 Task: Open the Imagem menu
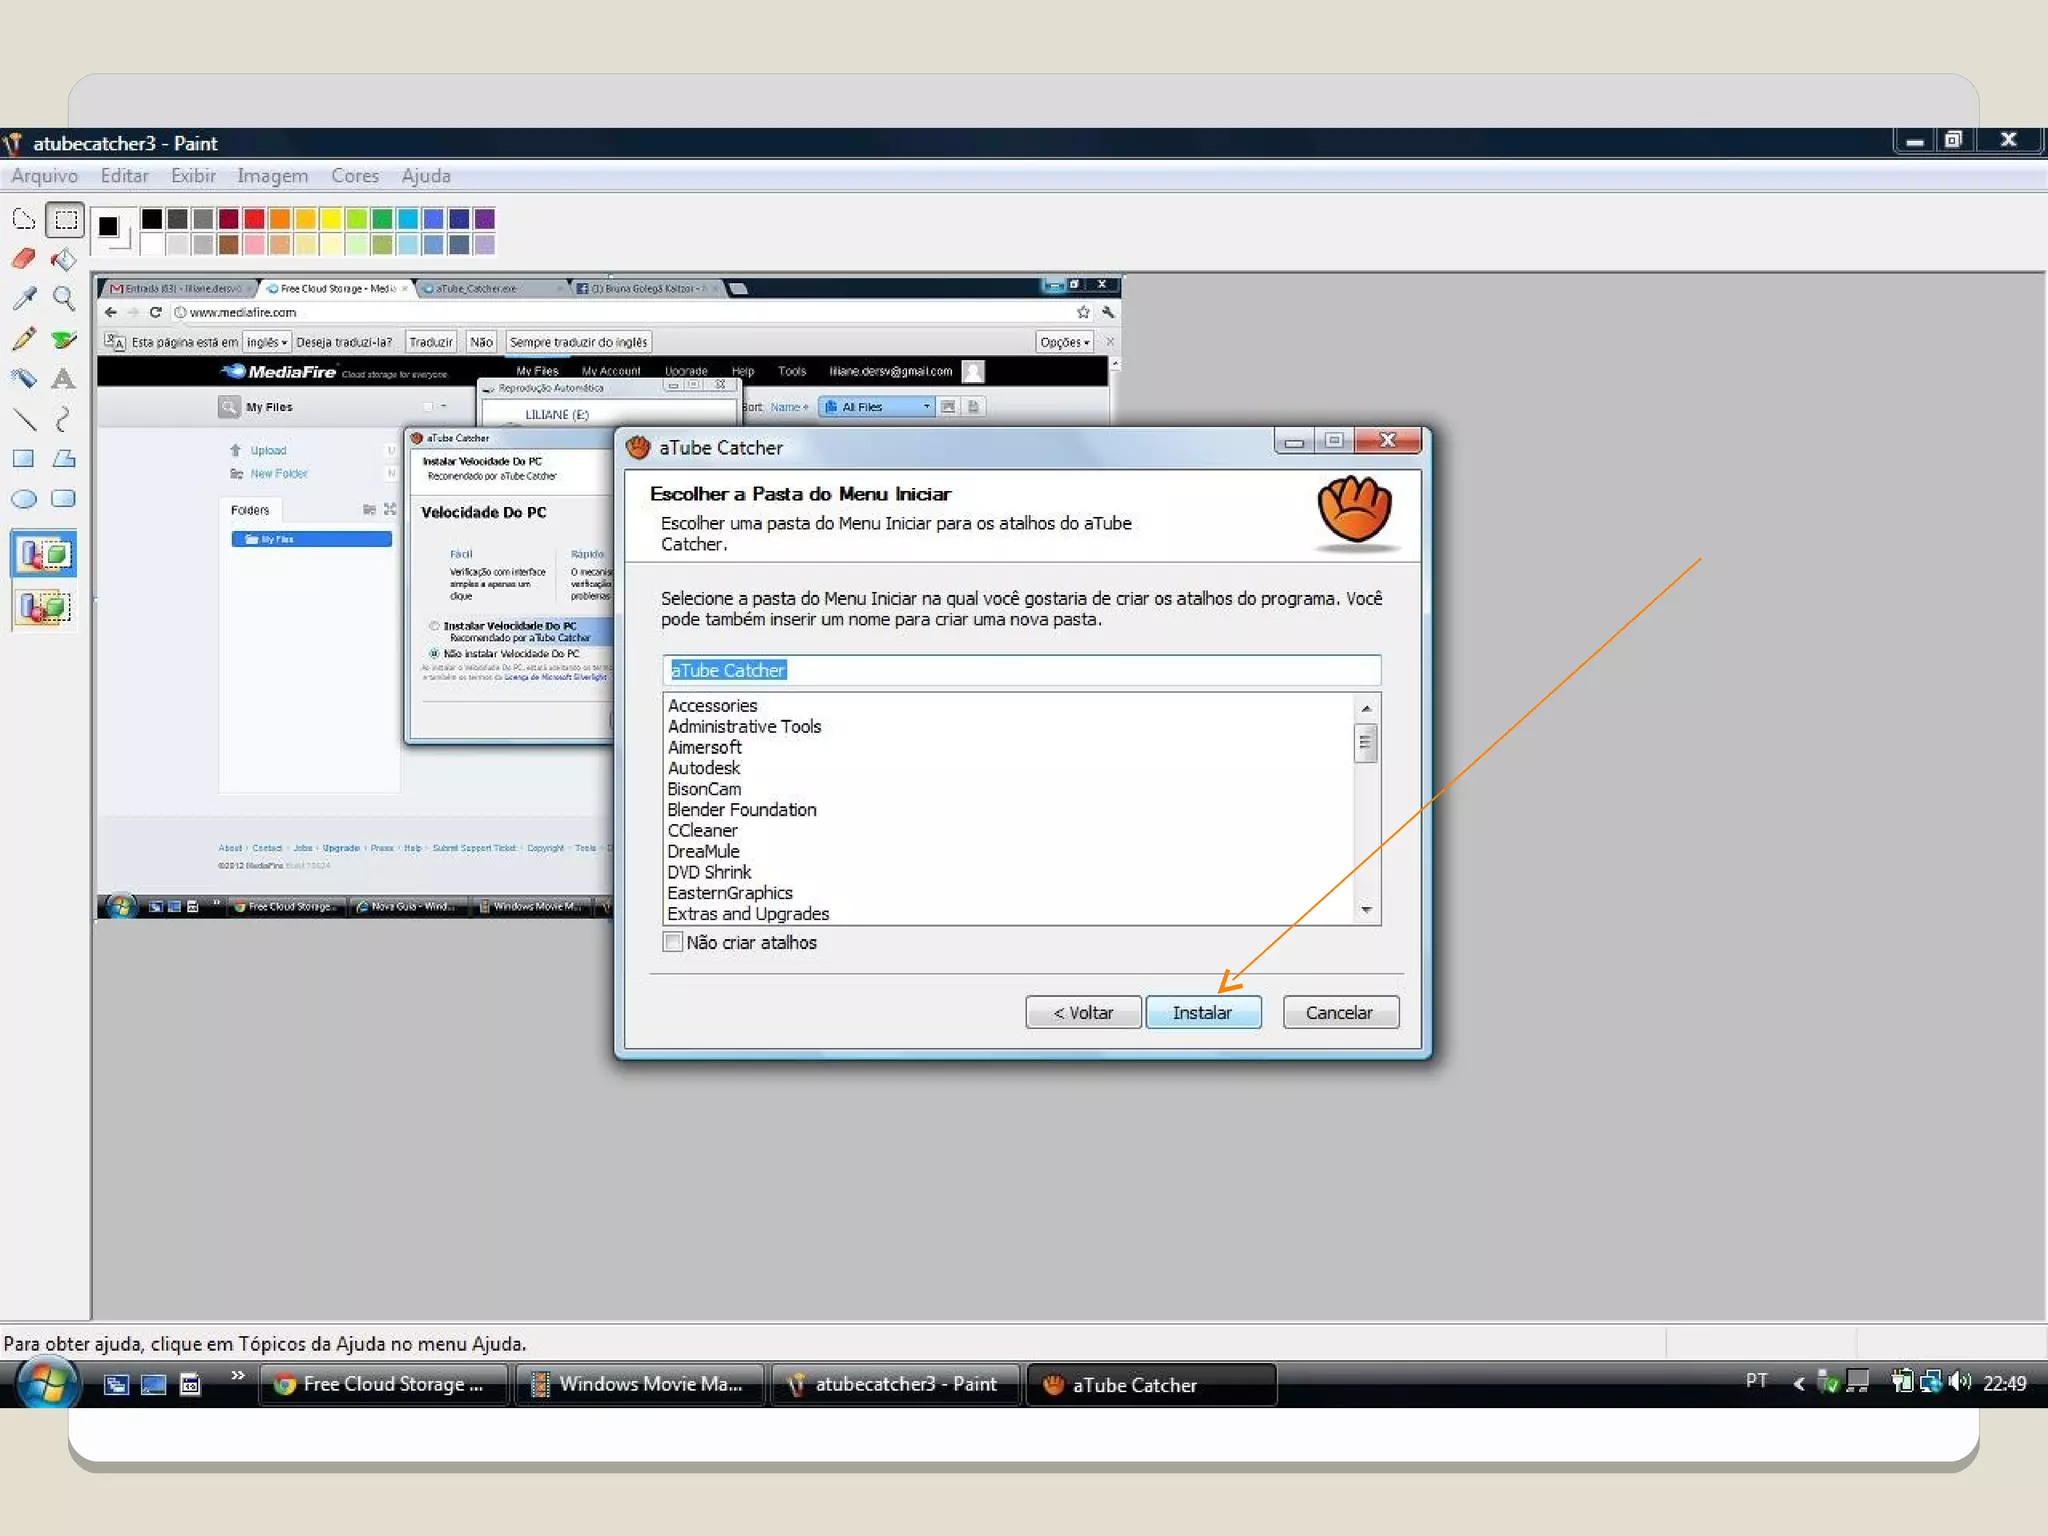pos(272,176)
